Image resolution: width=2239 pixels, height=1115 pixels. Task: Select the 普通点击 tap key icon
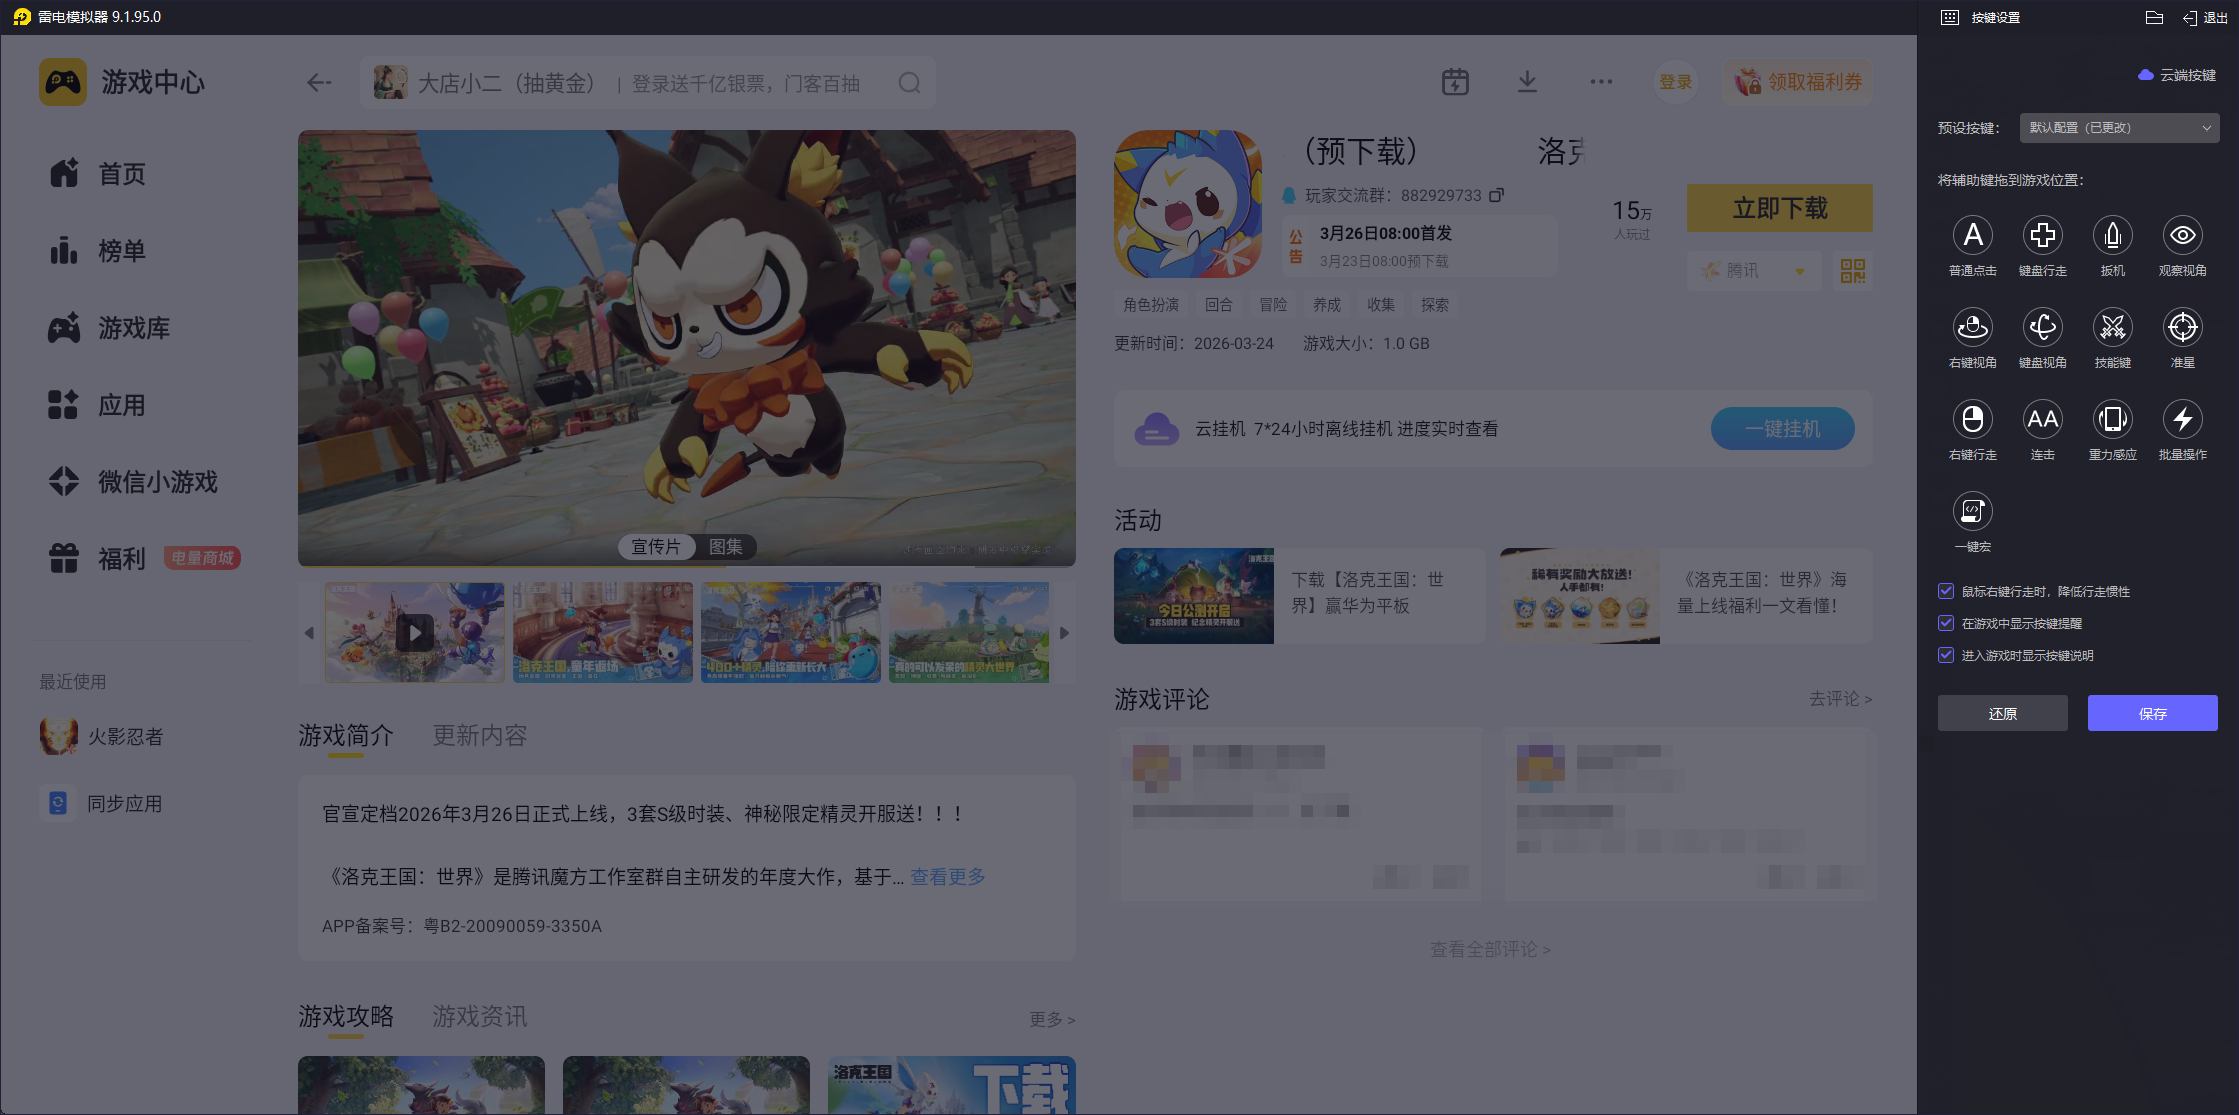pyautogui.click(x=1972, y=236)
